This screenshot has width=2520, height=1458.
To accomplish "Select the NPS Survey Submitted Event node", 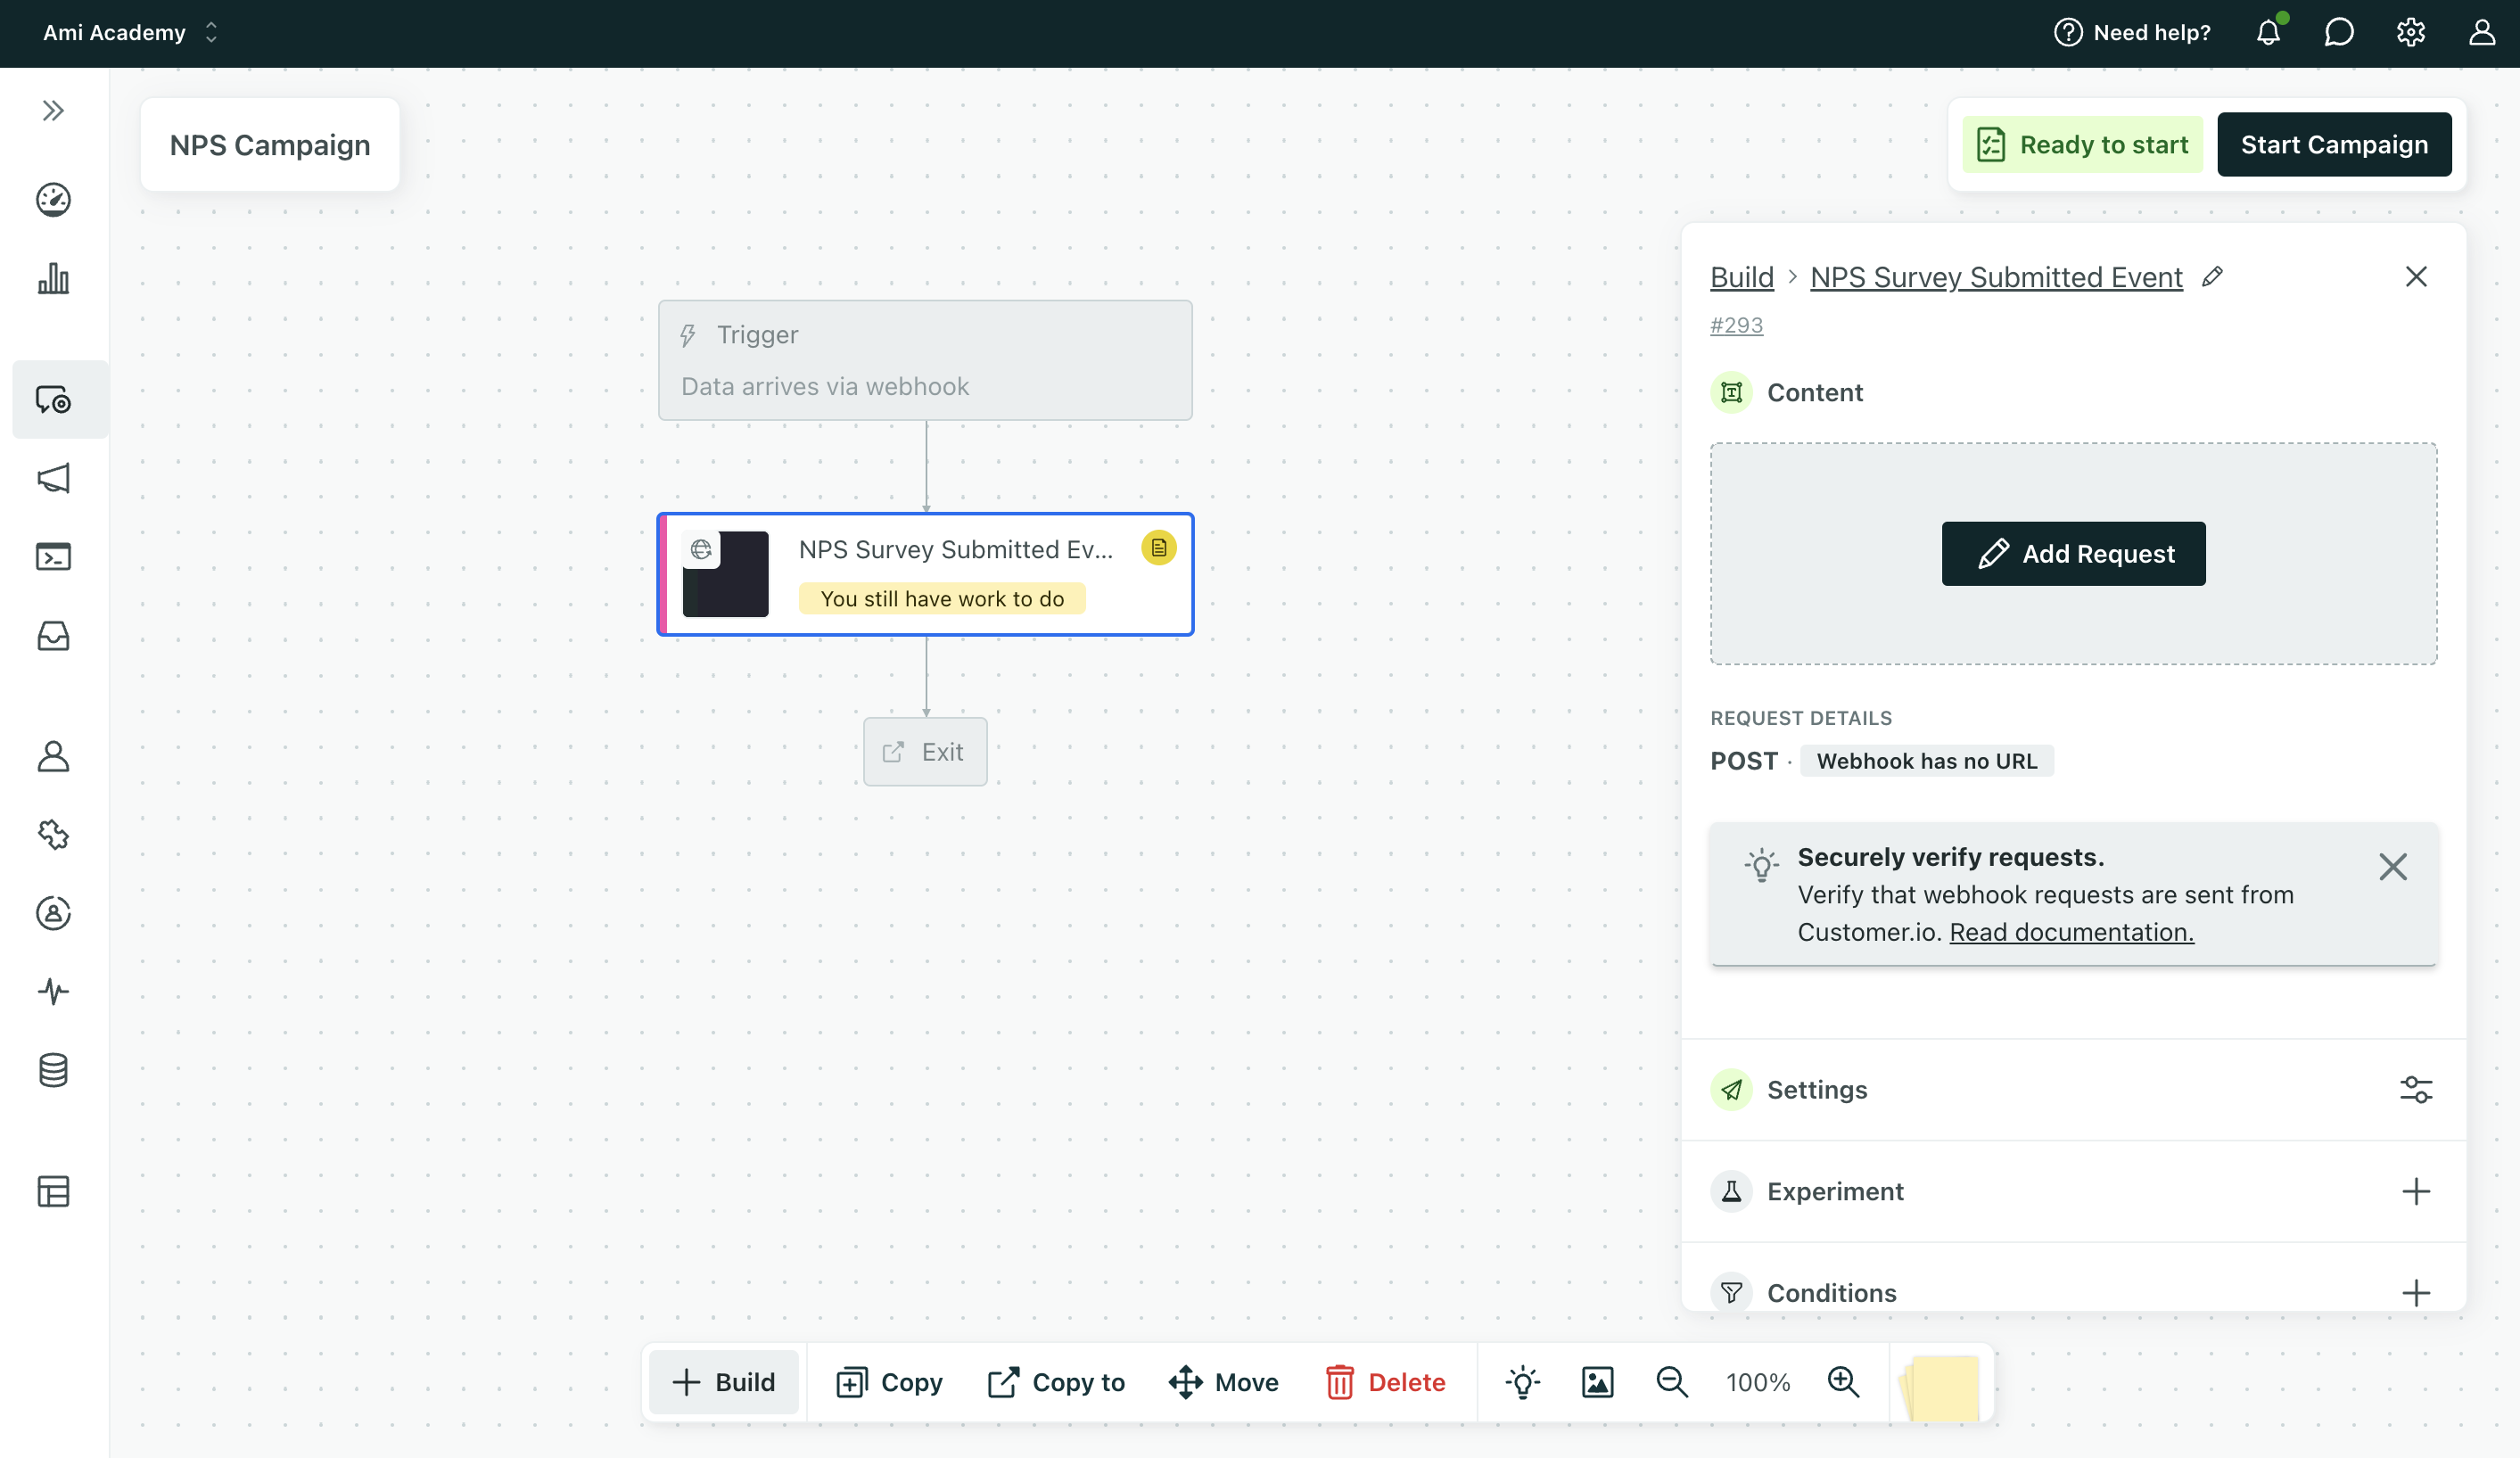I will 925,574.
